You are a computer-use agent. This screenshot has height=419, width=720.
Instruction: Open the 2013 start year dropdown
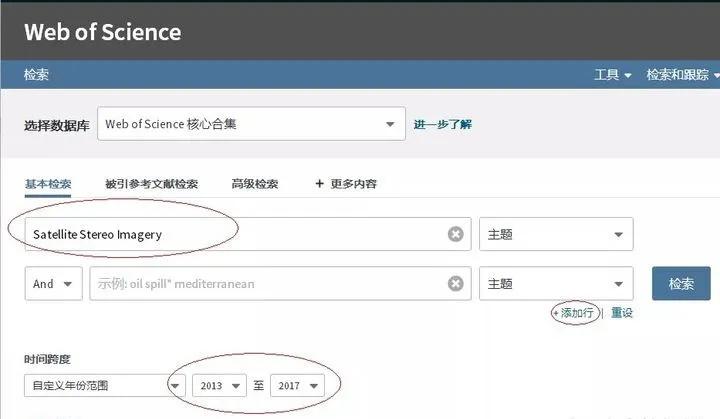[x=219, y=385]
